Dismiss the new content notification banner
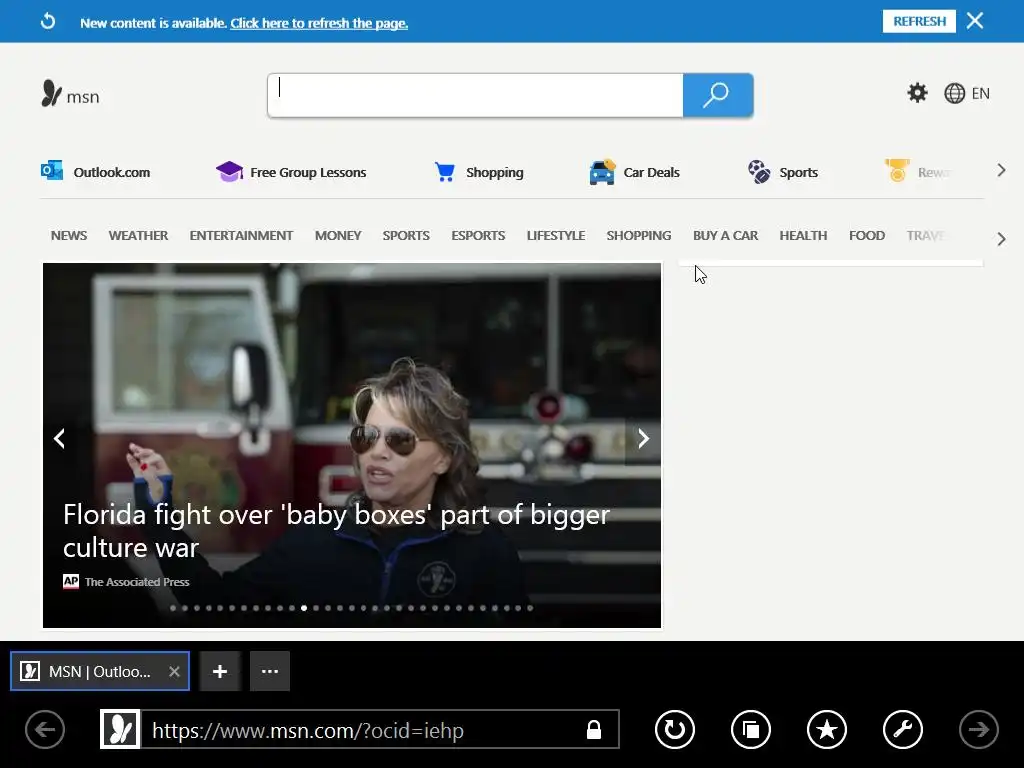This screenshot has width=1024, height=768. click(975, 21)
